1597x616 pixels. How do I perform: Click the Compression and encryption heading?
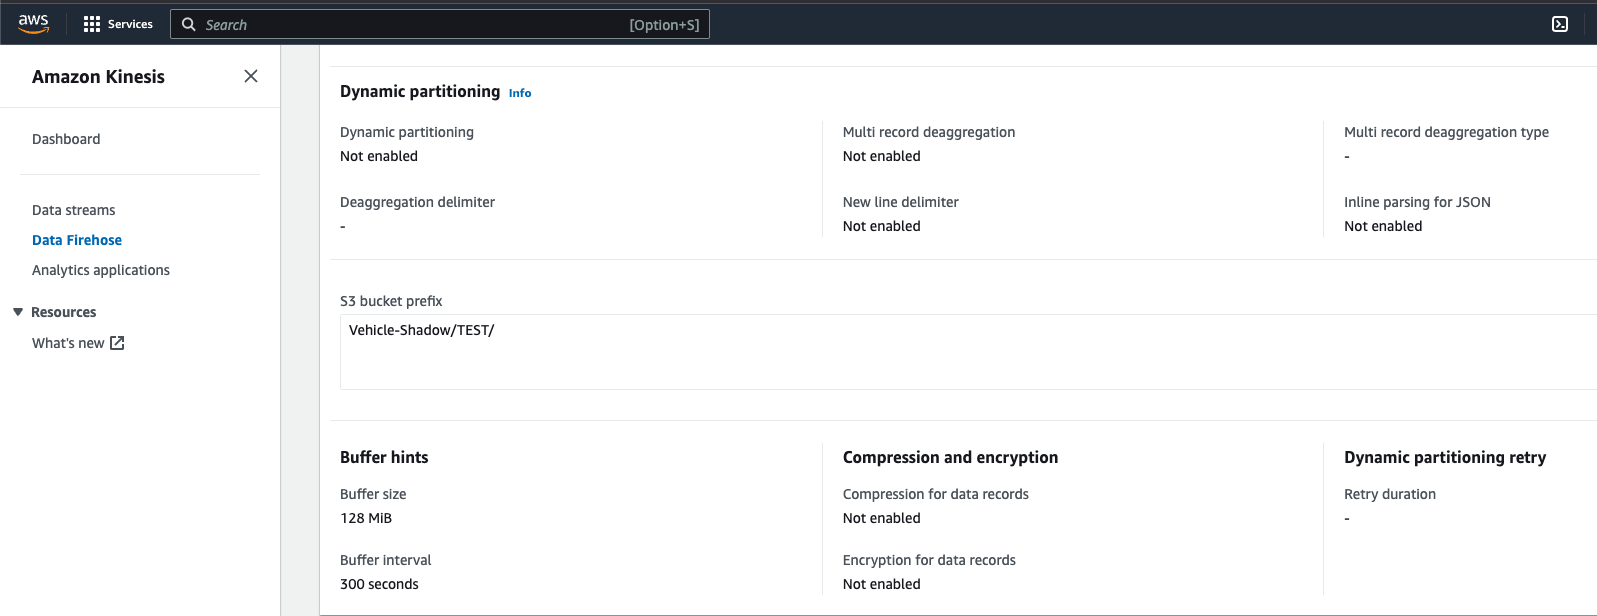(950, 457)
